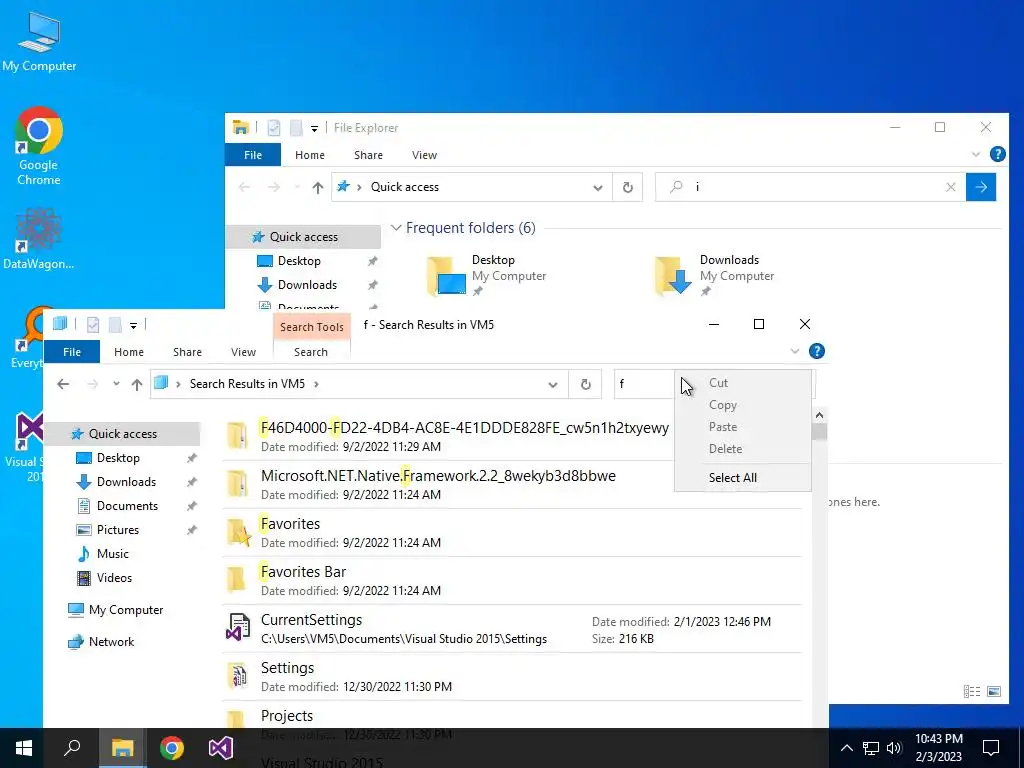
Task: Select Pictures in Search Results sidebar
Action: coord(118,530)
